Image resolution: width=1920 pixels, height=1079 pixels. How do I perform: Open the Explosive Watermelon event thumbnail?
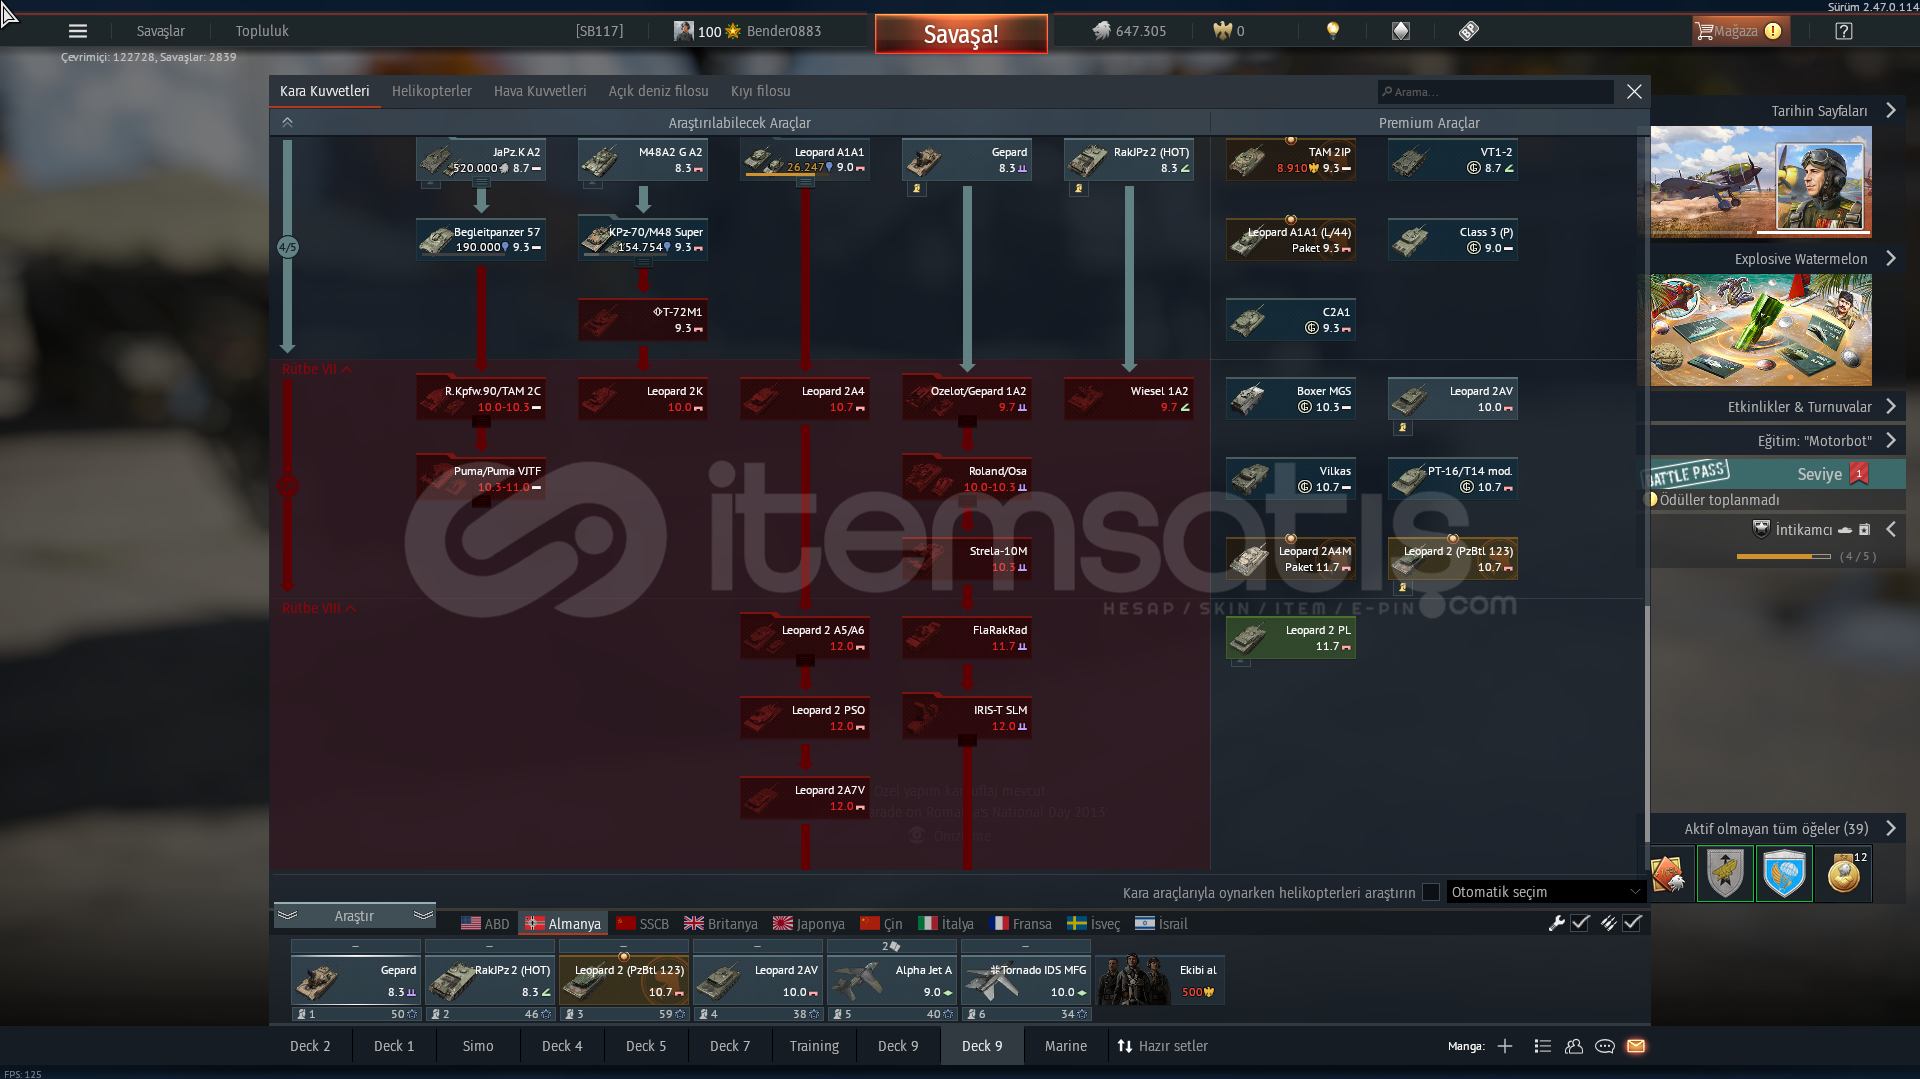[1760, 330]
